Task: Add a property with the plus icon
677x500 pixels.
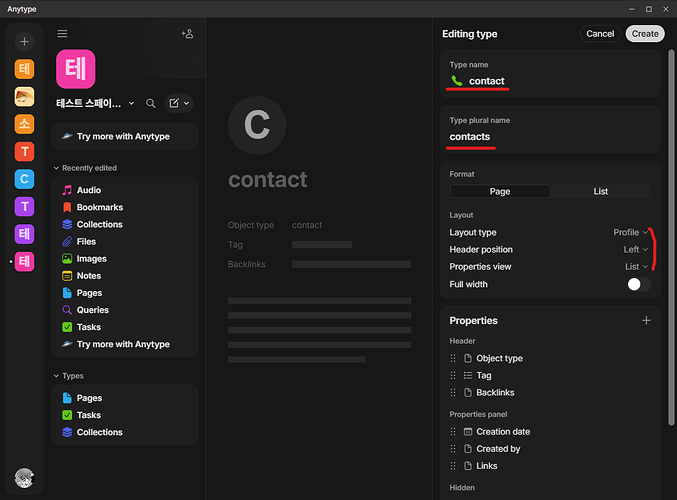Action: click(x=646, y=320)
